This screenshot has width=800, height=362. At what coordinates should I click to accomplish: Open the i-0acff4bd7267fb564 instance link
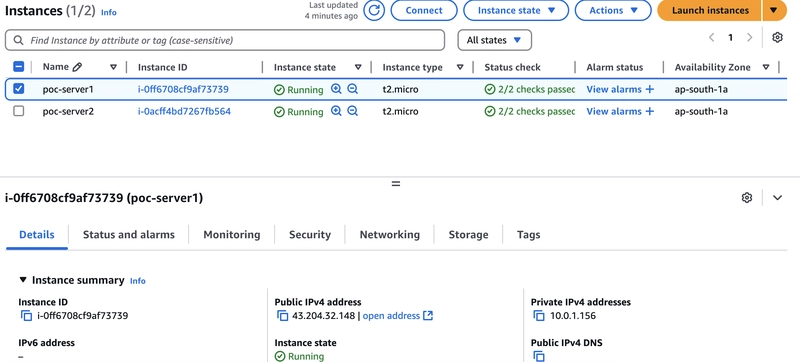[184, 111]
